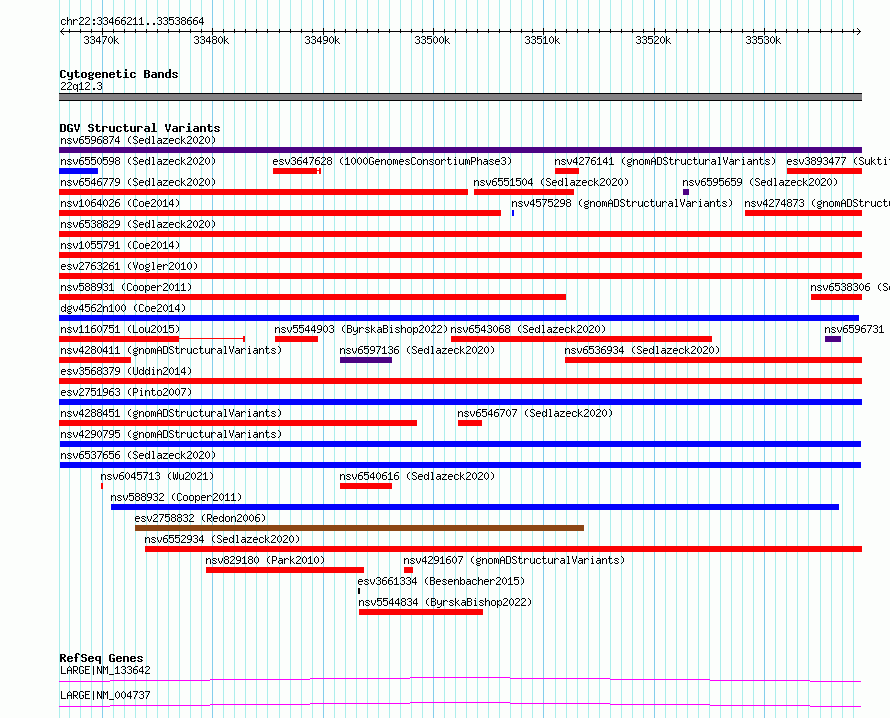Open nsv1160751 (Lou2015) label
Screen dimensions: 890x718
tap(120, 329)
